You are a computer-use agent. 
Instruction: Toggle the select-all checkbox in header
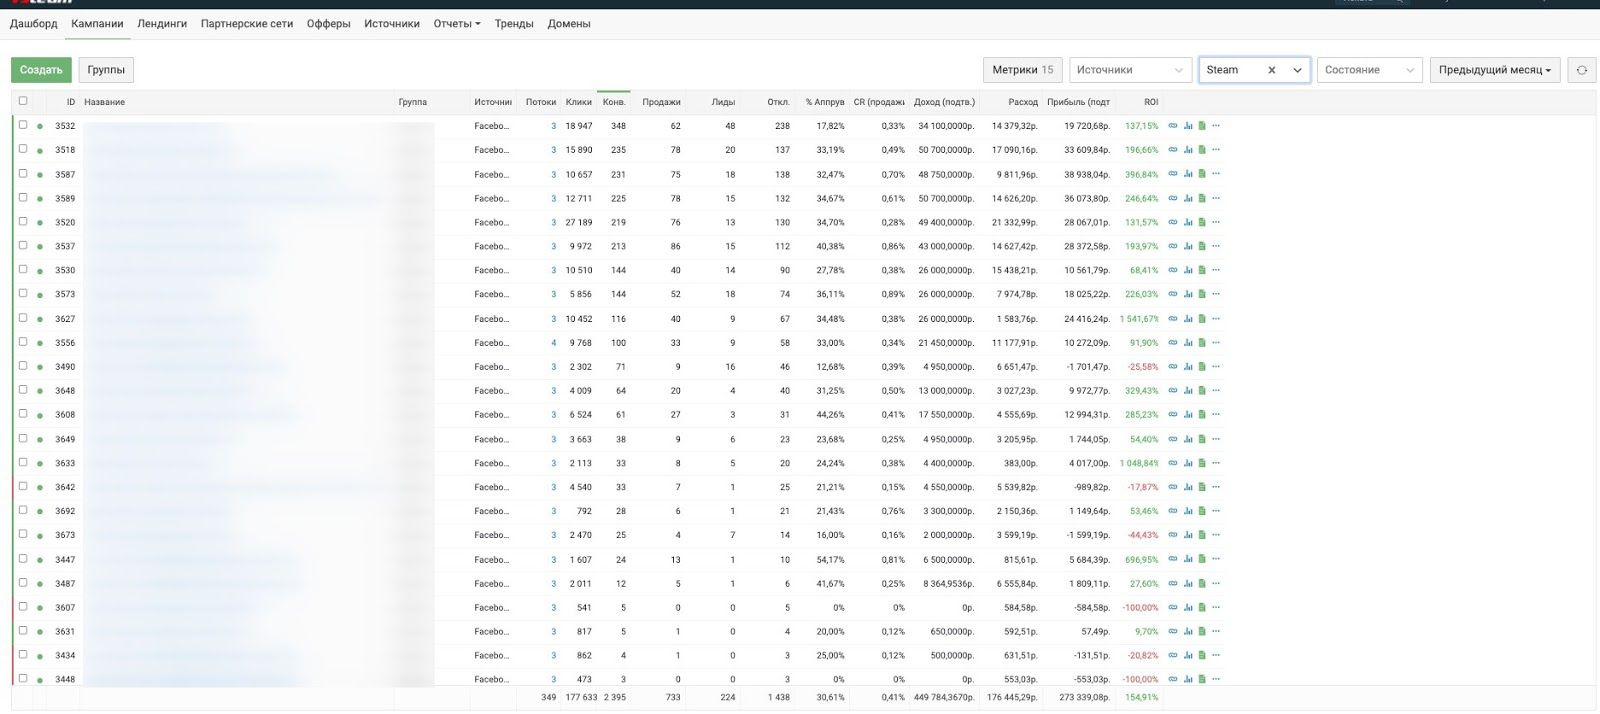point(23,101)
